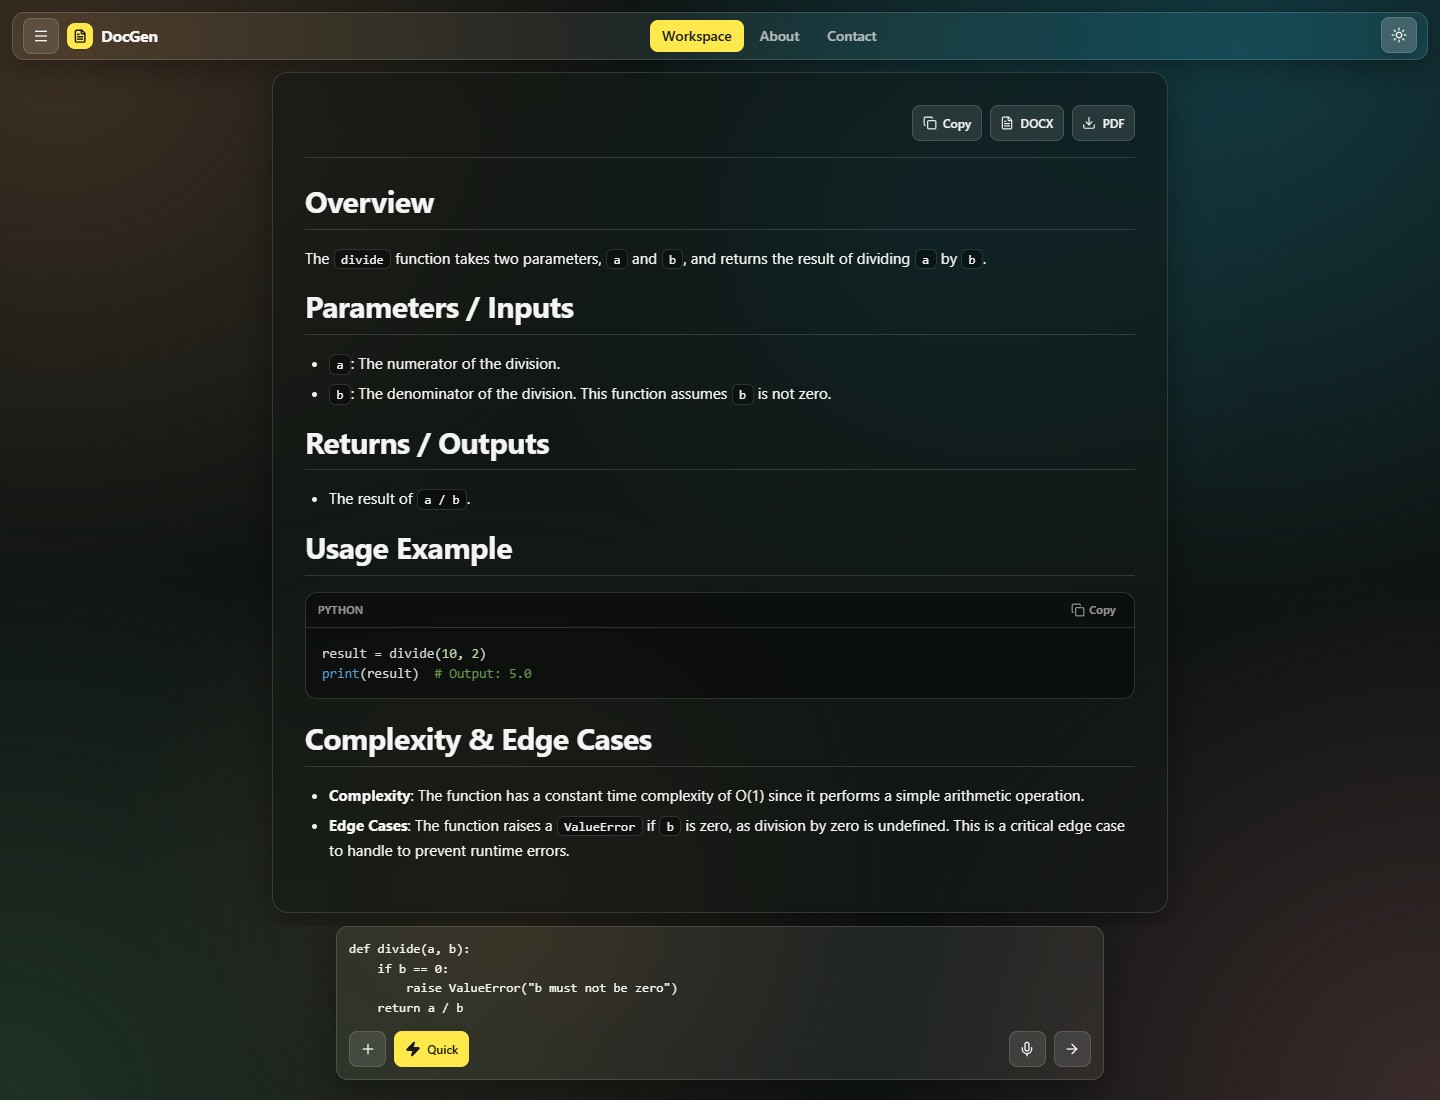Download documentation as PDF
Image resolution: width=1440 pixels, height=1100 pixels.
tap(1103, 123)
